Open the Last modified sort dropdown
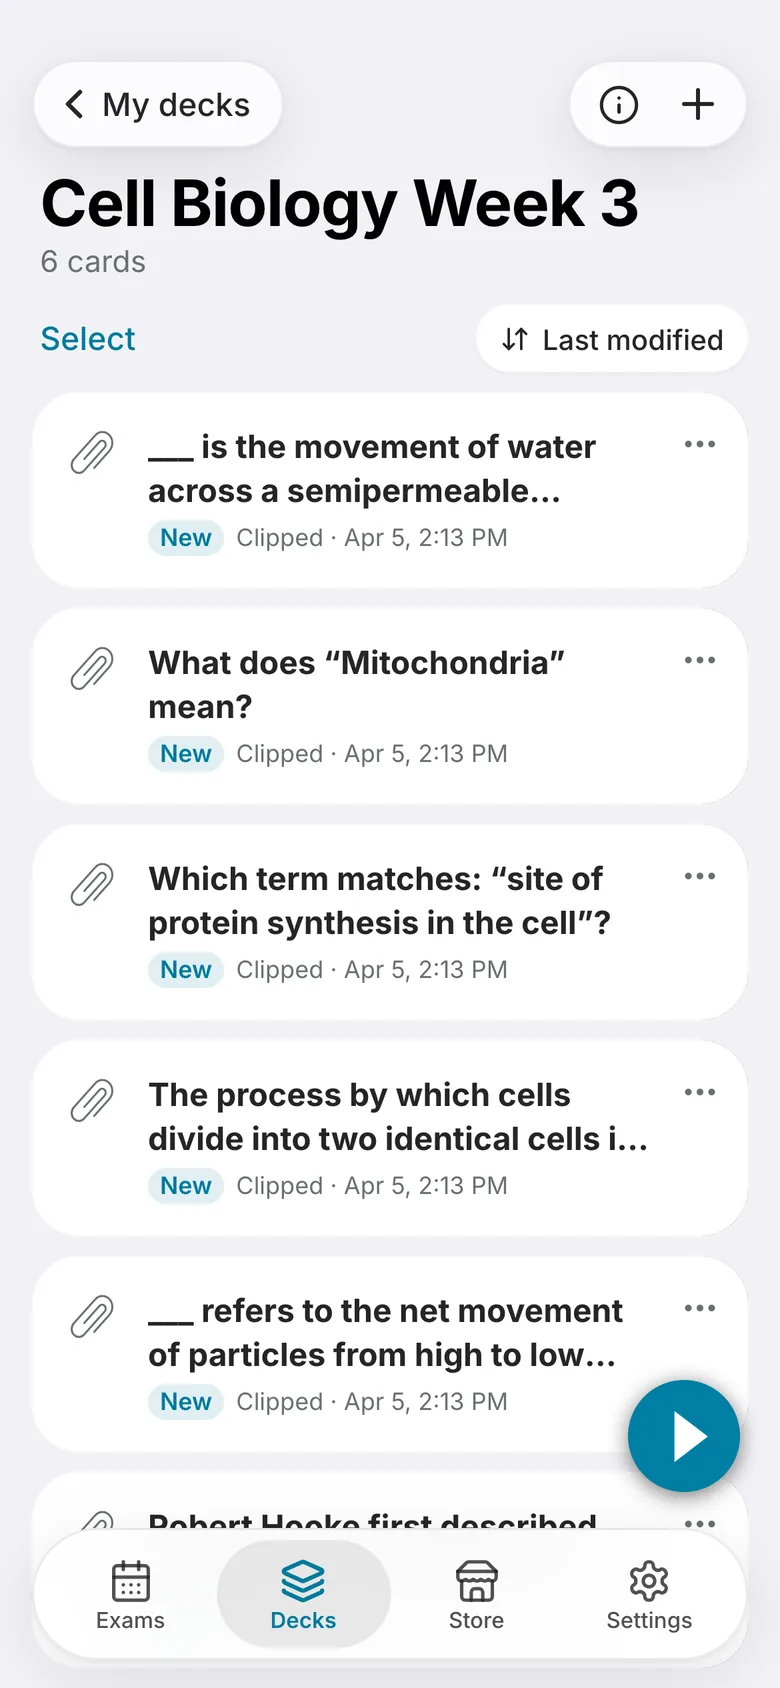This screenshot has width=780, height=1688. click(x=612, y=340)
